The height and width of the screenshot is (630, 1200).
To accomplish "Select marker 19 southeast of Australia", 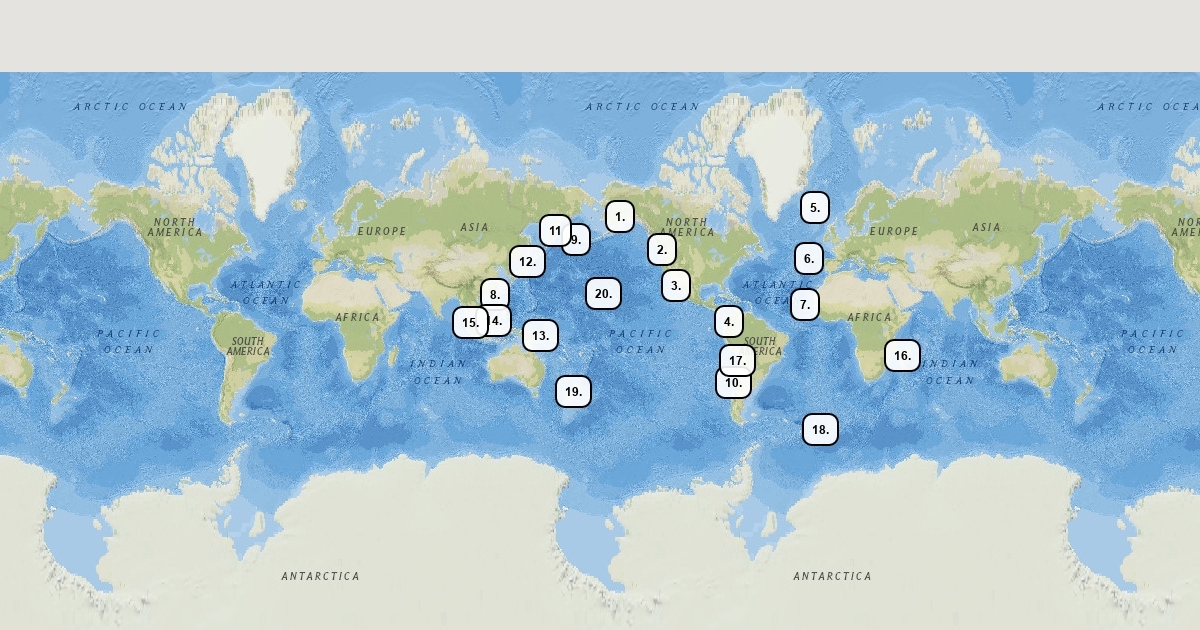I will click(573, 392).
